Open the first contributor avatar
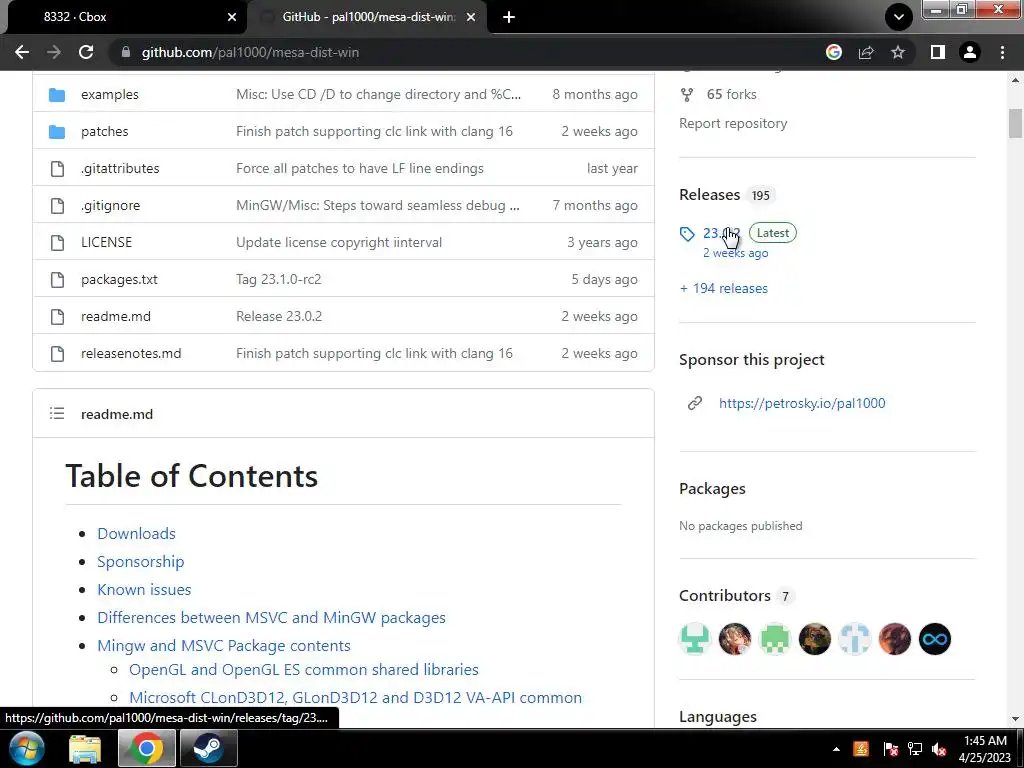The width and height of the screenshot is (1024, 768). pyautogui.click(x=695, y=639)
